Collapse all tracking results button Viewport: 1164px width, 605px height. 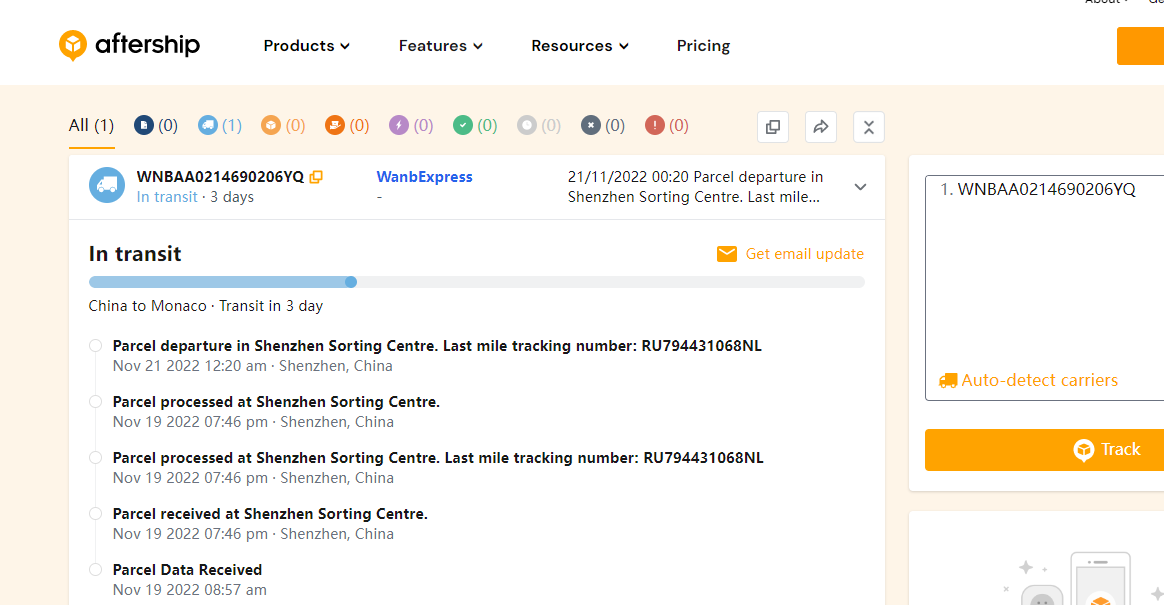(868, 127)
